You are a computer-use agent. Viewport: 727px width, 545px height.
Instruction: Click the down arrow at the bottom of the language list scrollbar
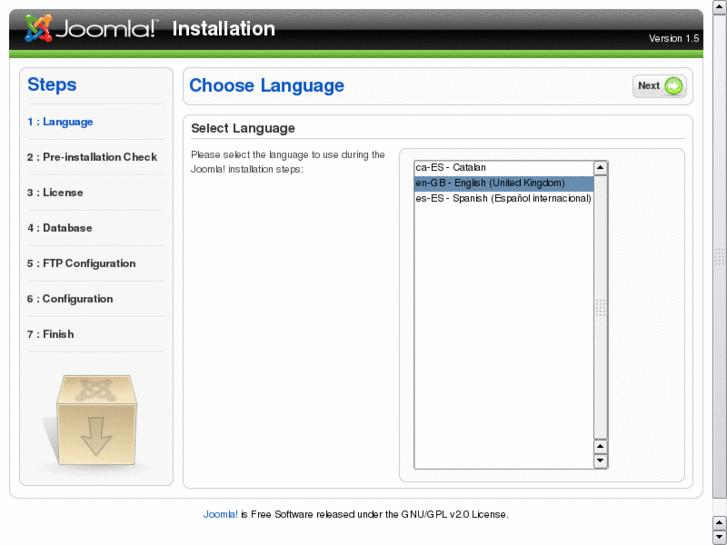pyautogui.click(x=600, y=461)
